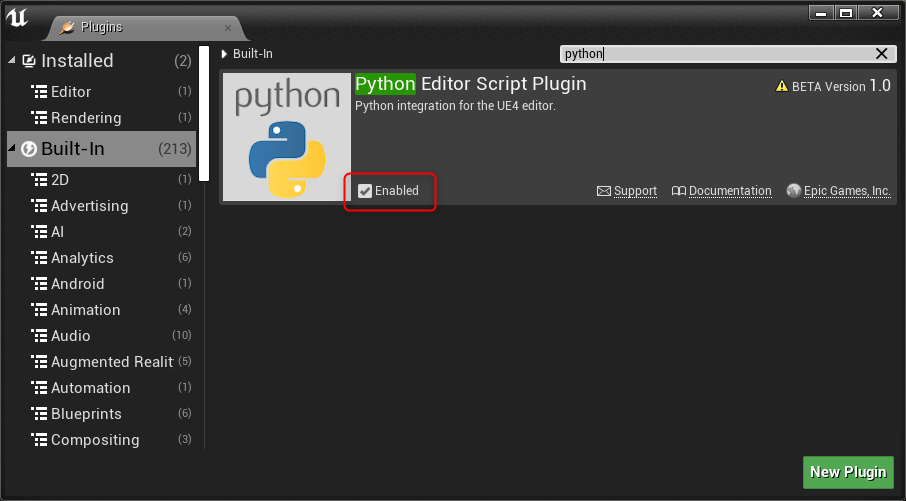
Task: Click the Built-In category icon
Action: click(x=29, y=149)
